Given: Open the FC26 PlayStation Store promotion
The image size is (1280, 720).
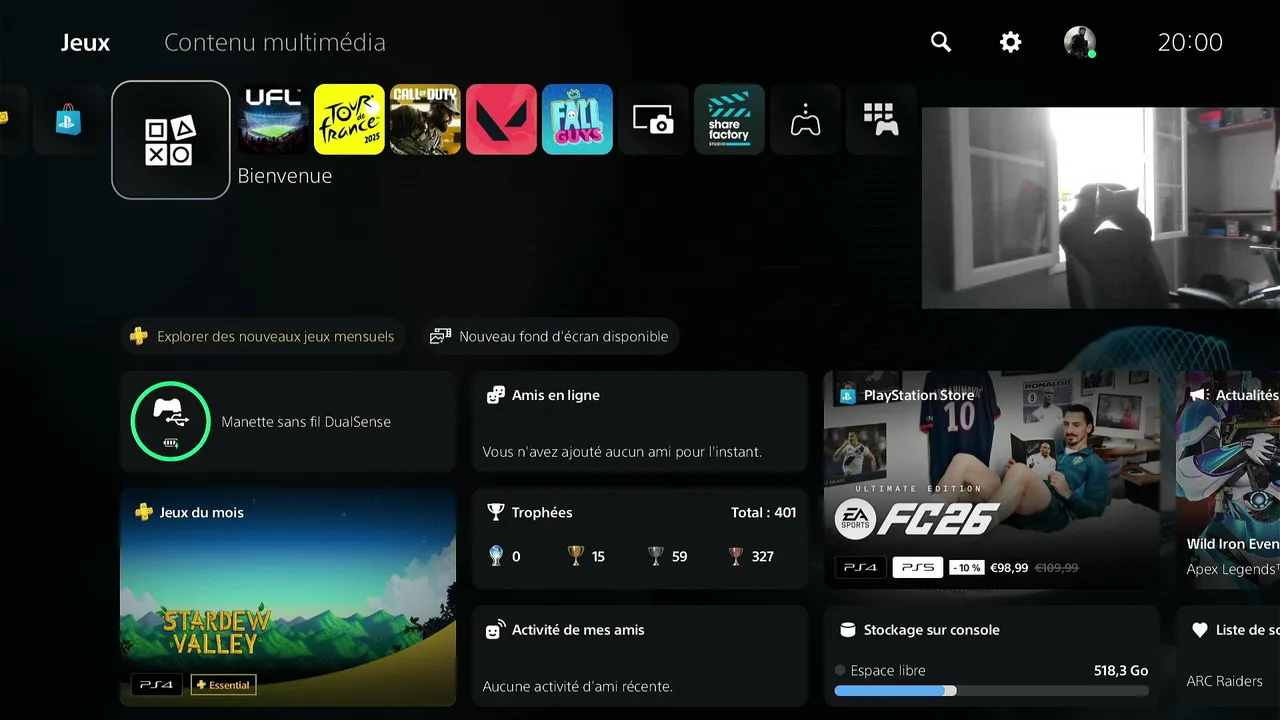Looking at the screenshot, I should point(992,480).
